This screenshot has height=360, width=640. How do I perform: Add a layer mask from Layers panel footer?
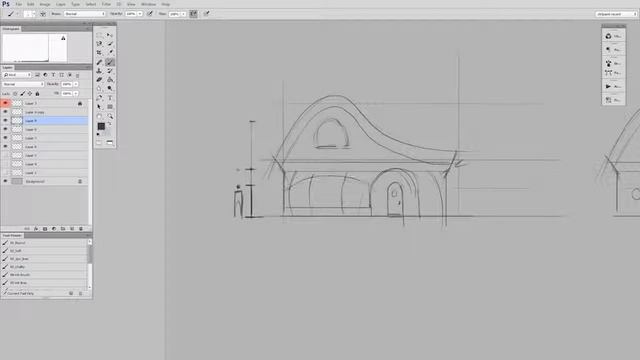click(45, 229)
